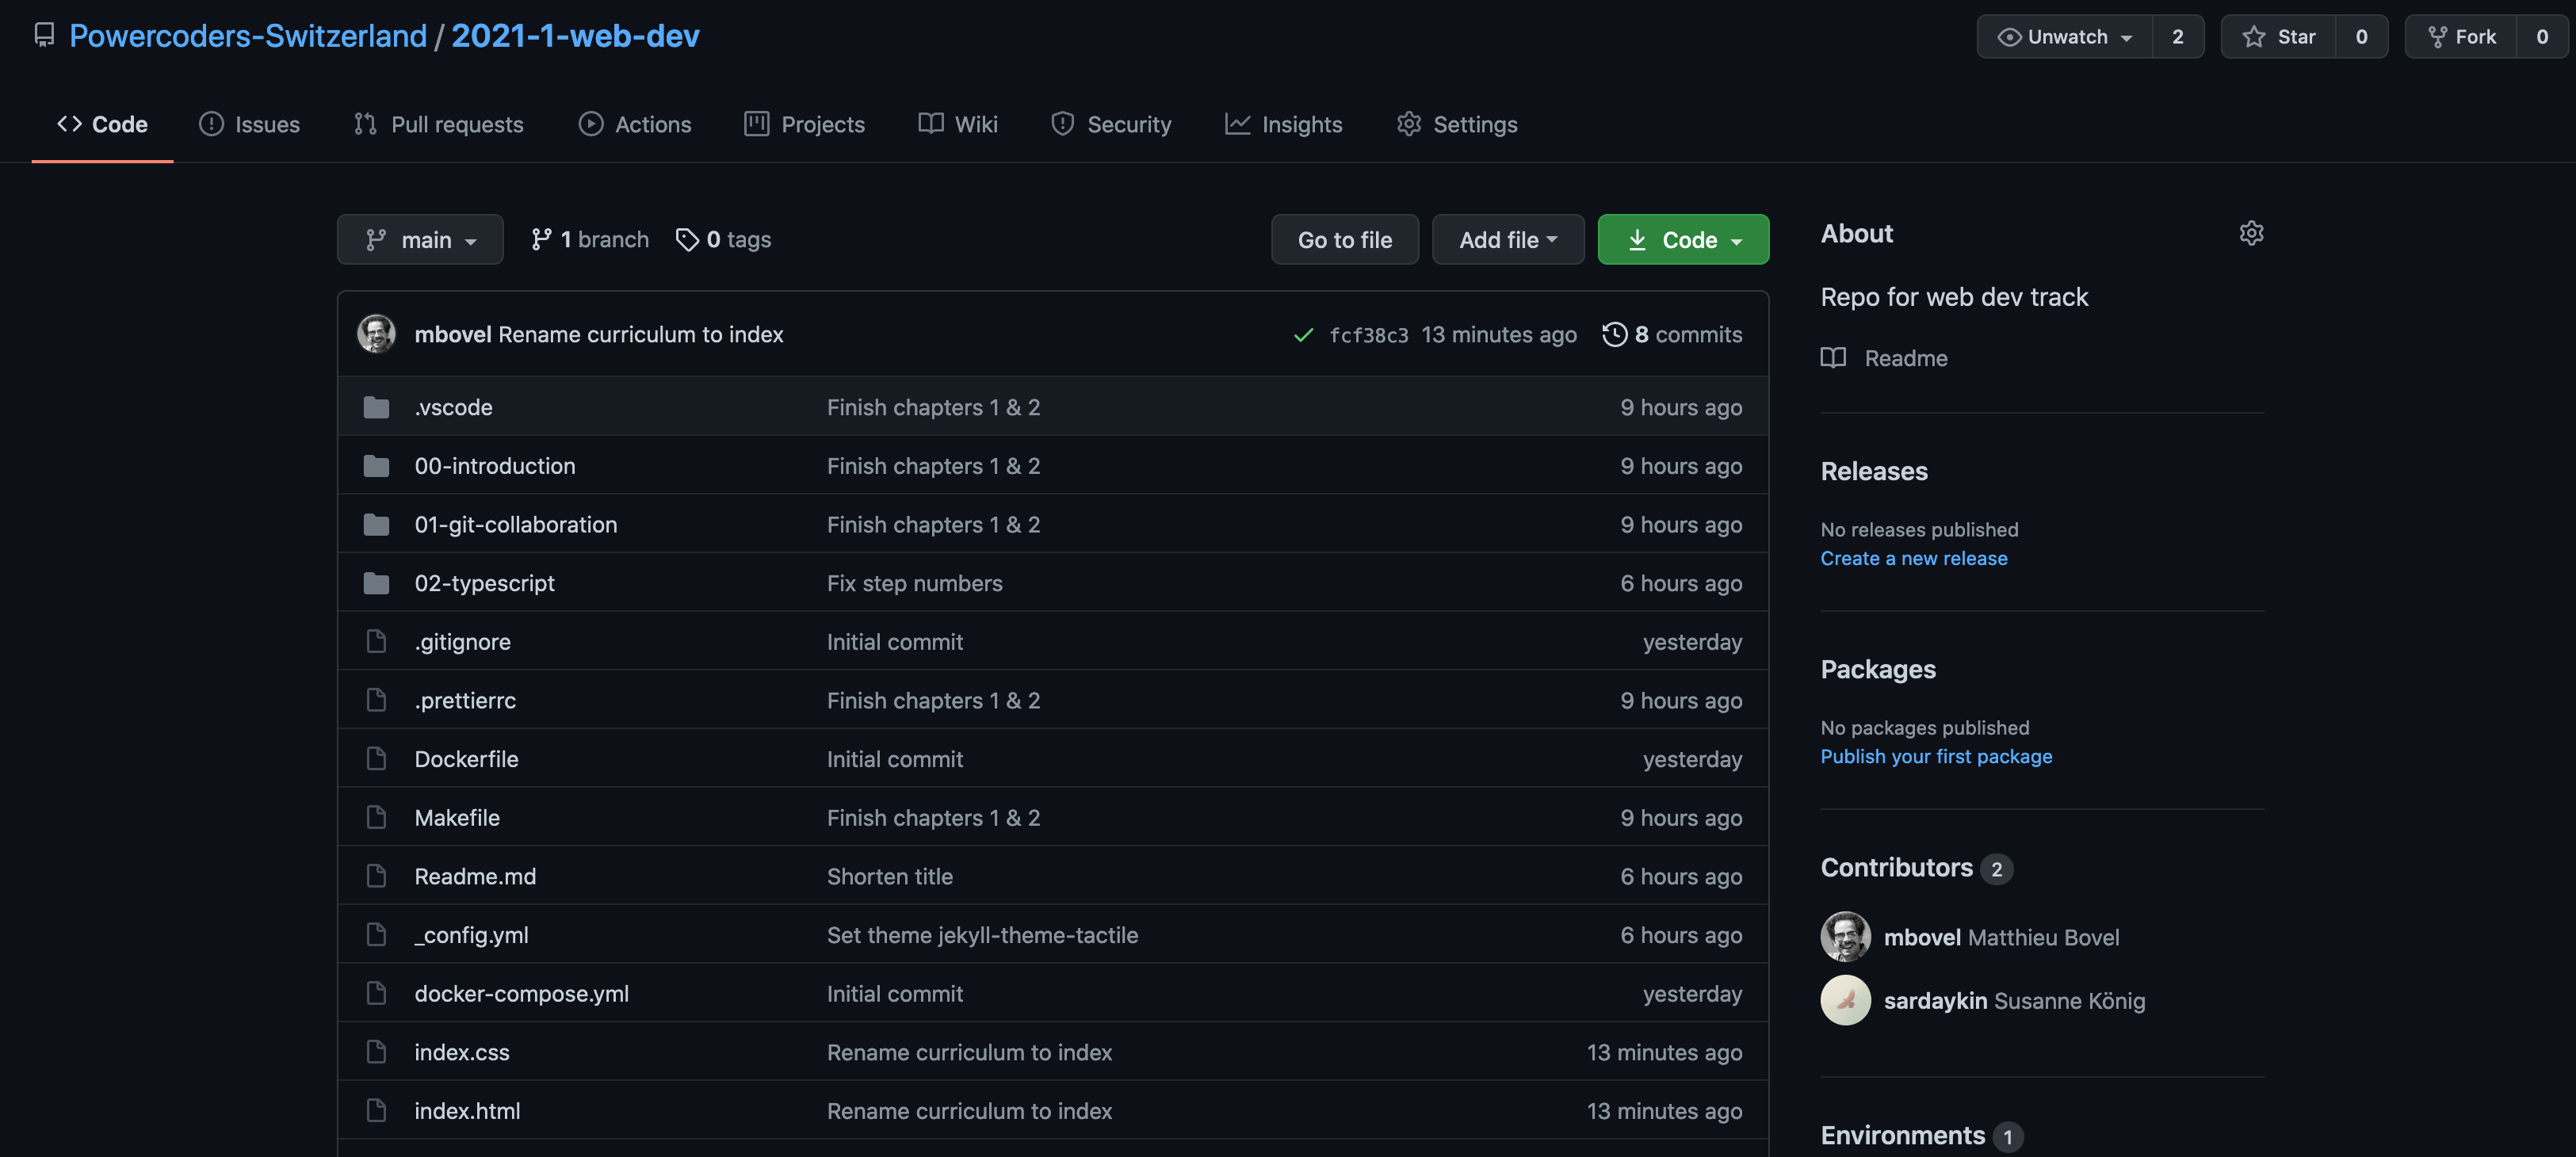The width and height of the screenshot is (2576, 1157).
Task: Fork the repository
Action: (2461, 37)
